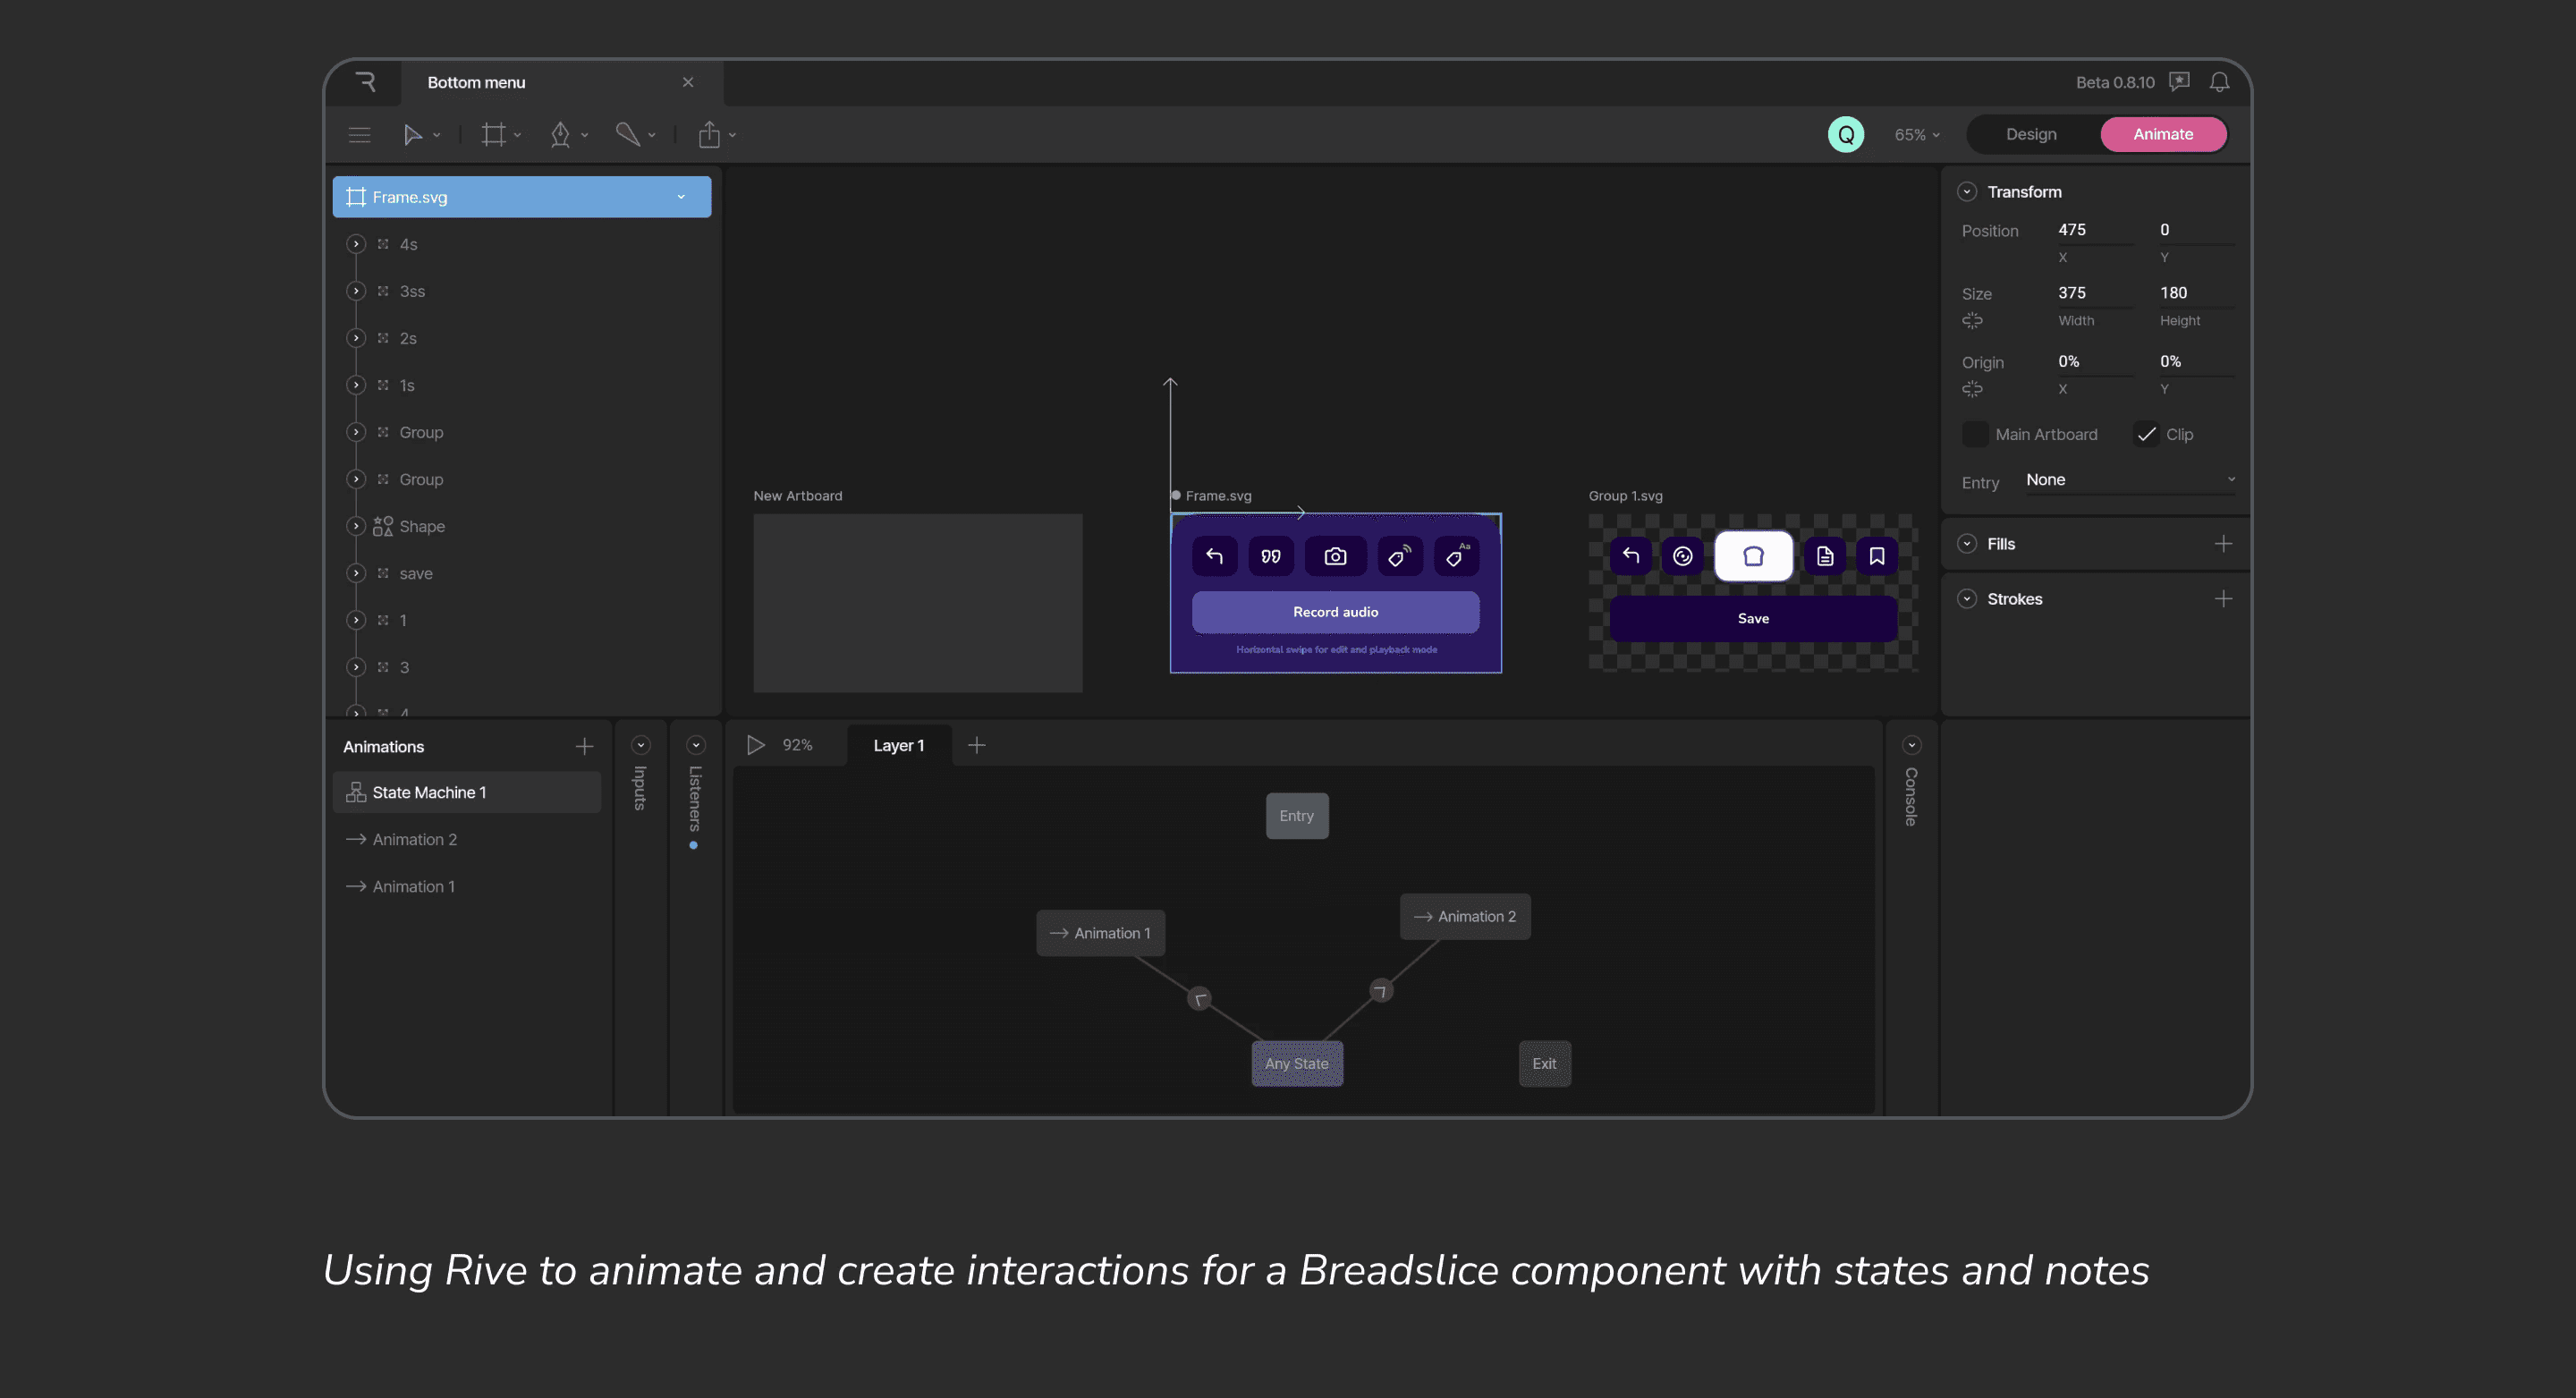
Task: Select the Animation 2 state node
Action: click(x=1465, y=917)
